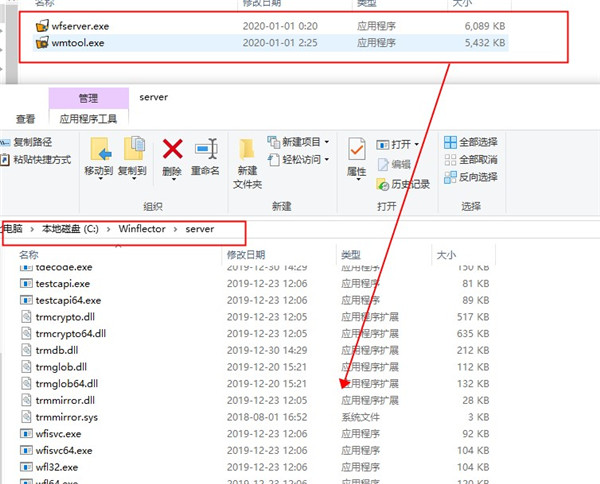Click the 2018-08-01 16:52 date cell
The image size is (600, 484).
267,417
